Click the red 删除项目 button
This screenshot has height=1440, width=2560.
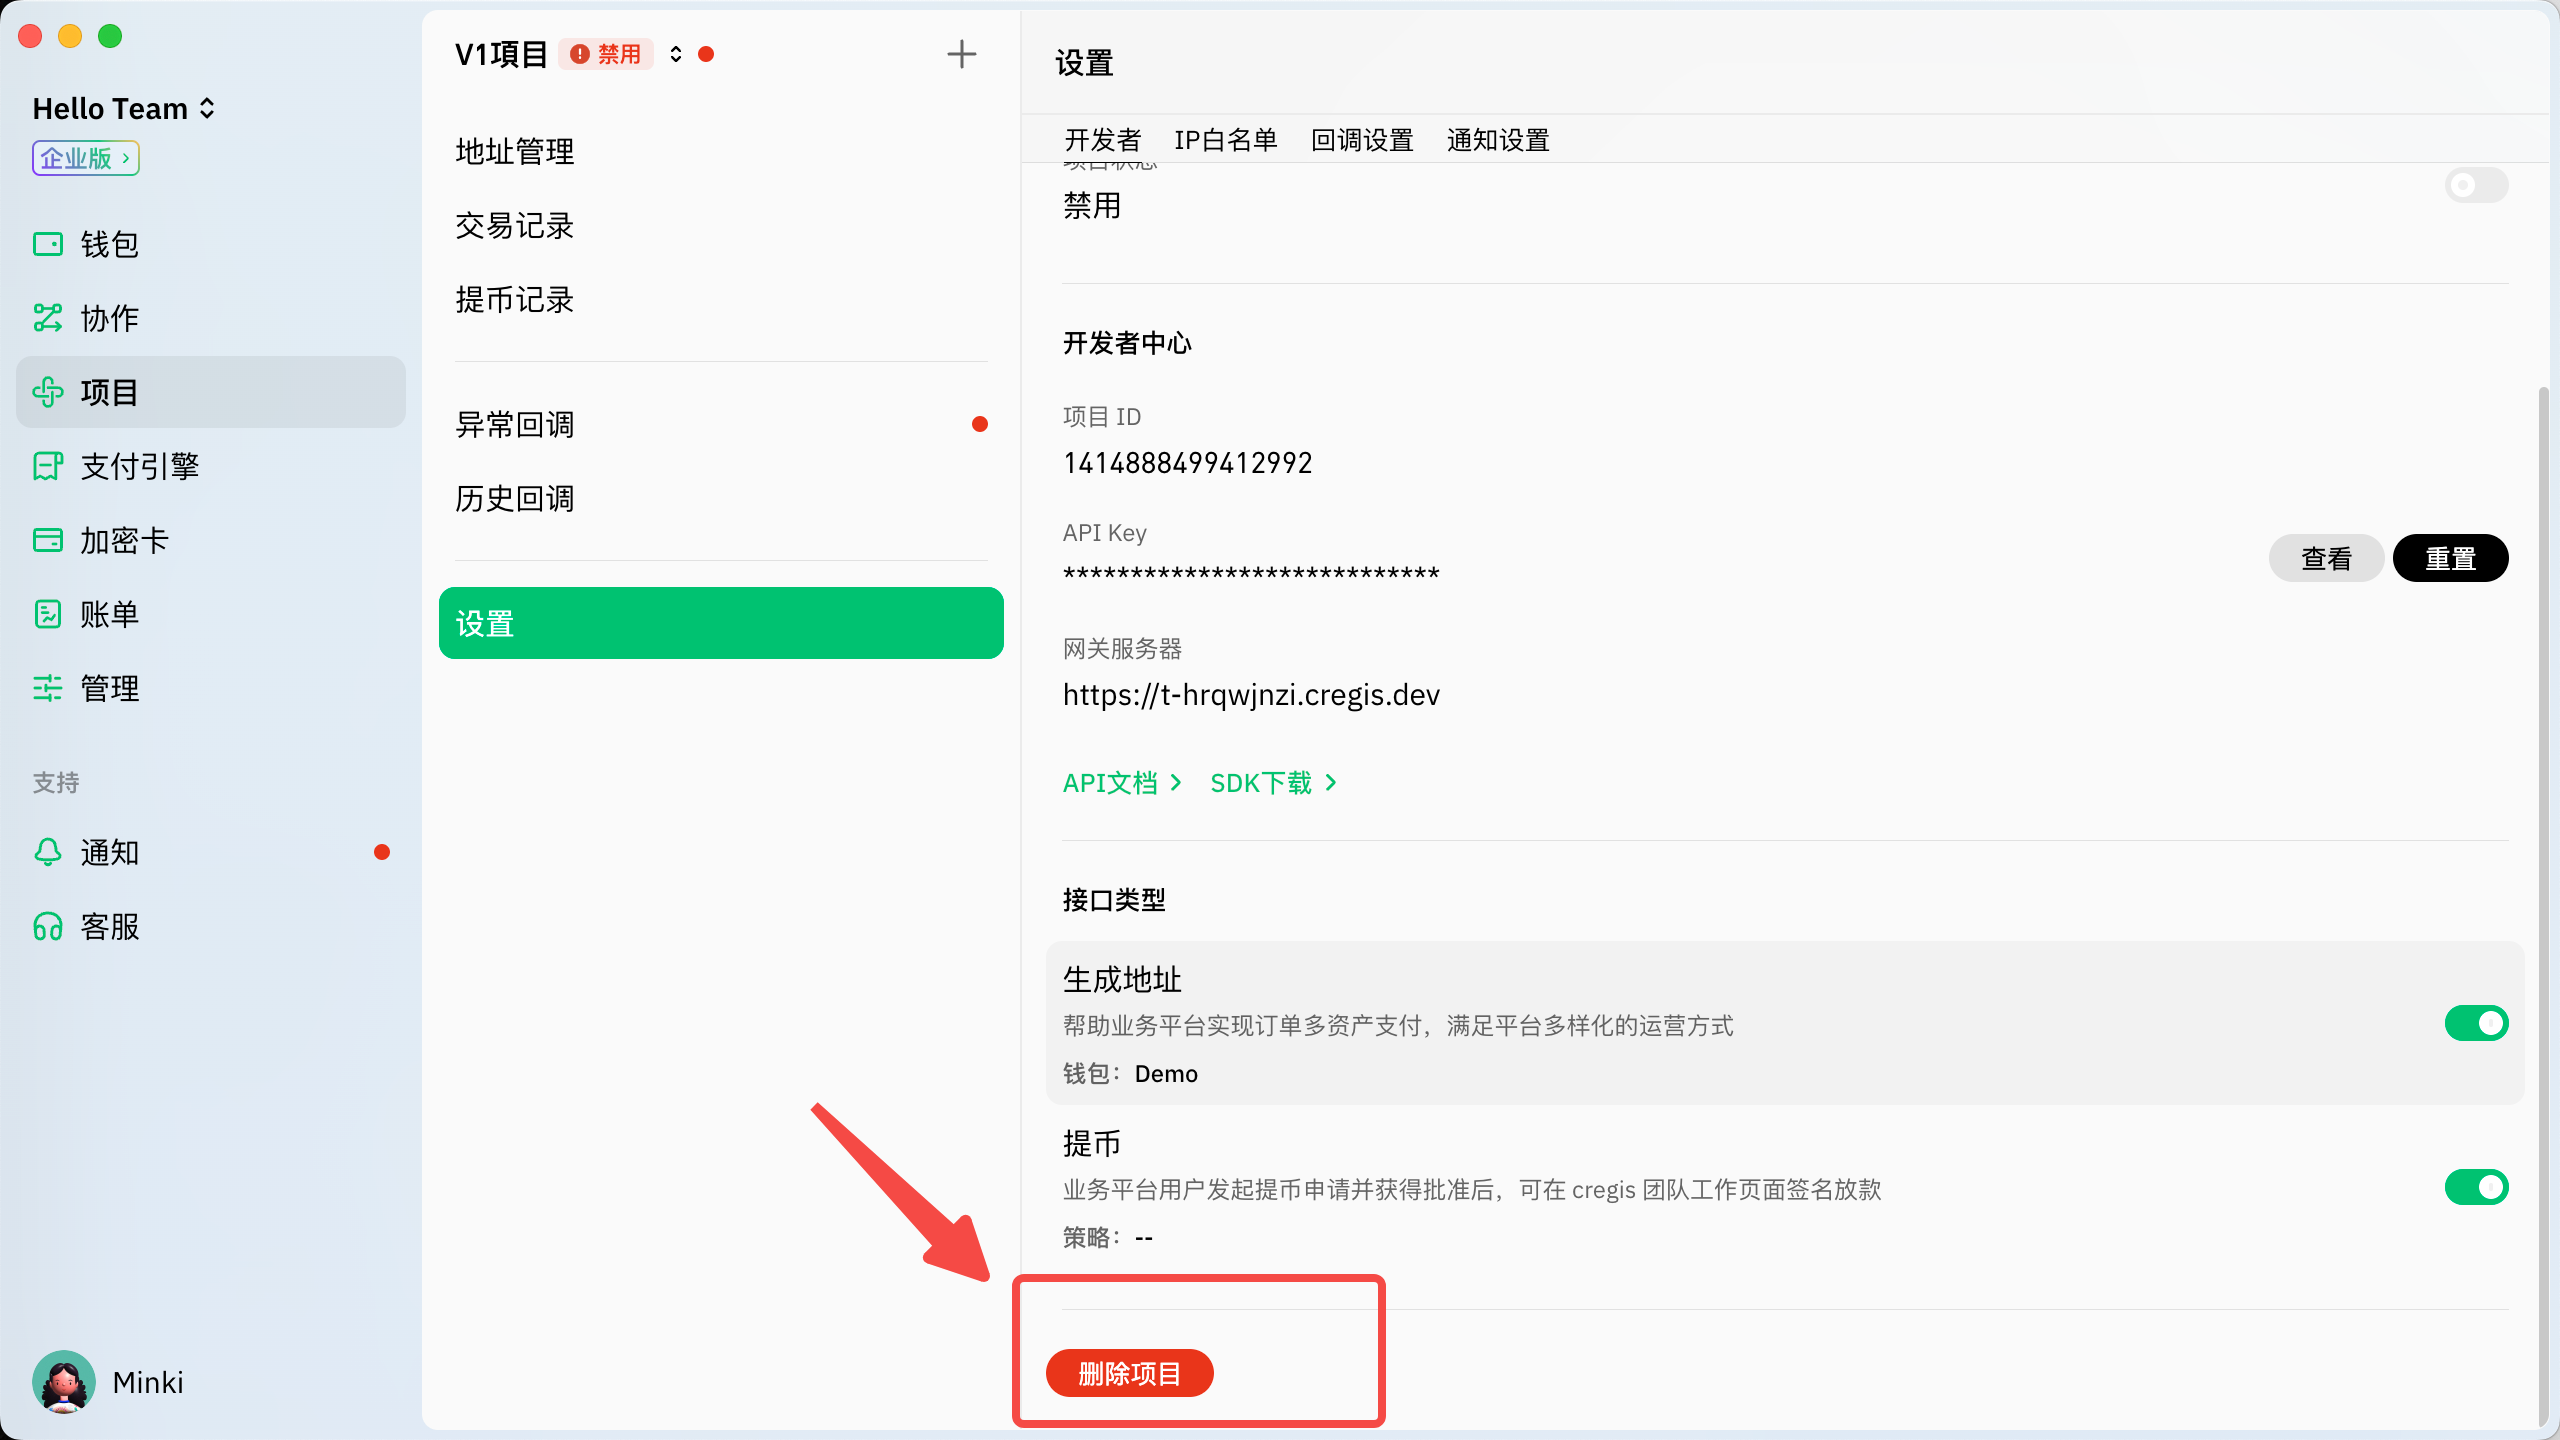pos(1129,1373)
